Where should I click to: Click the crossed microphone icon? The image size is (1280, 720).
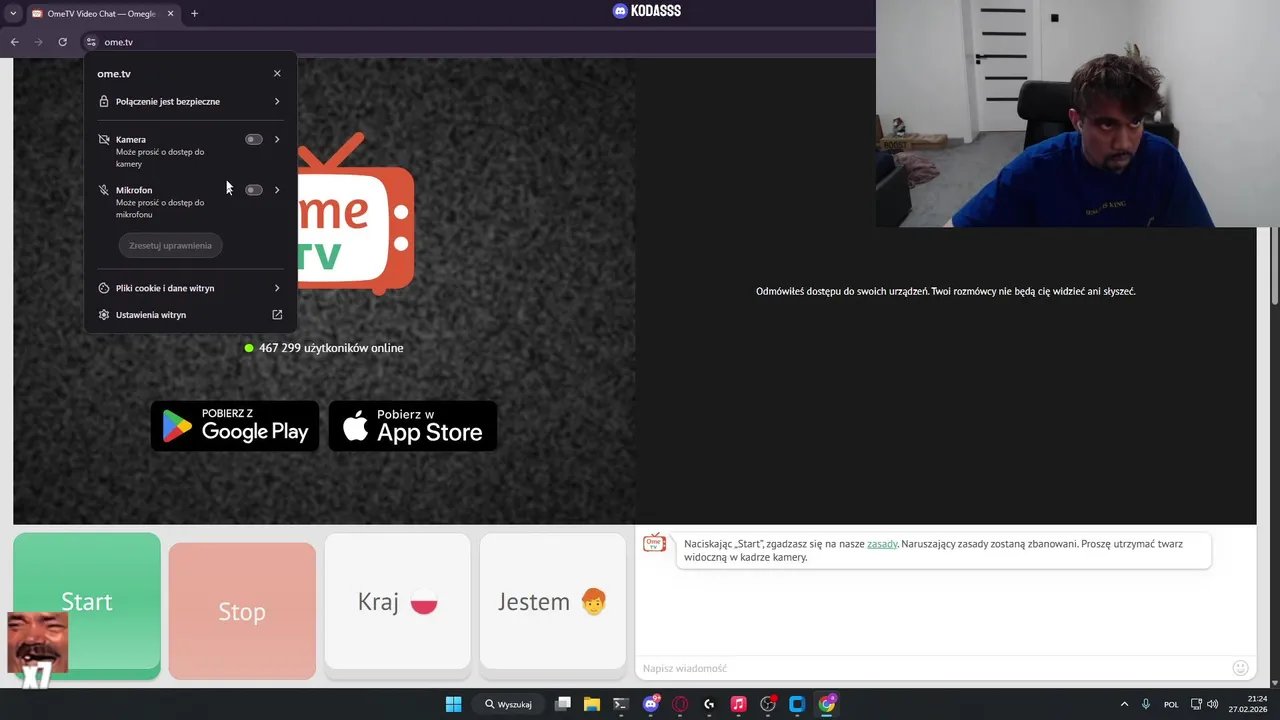pos(104,190)
